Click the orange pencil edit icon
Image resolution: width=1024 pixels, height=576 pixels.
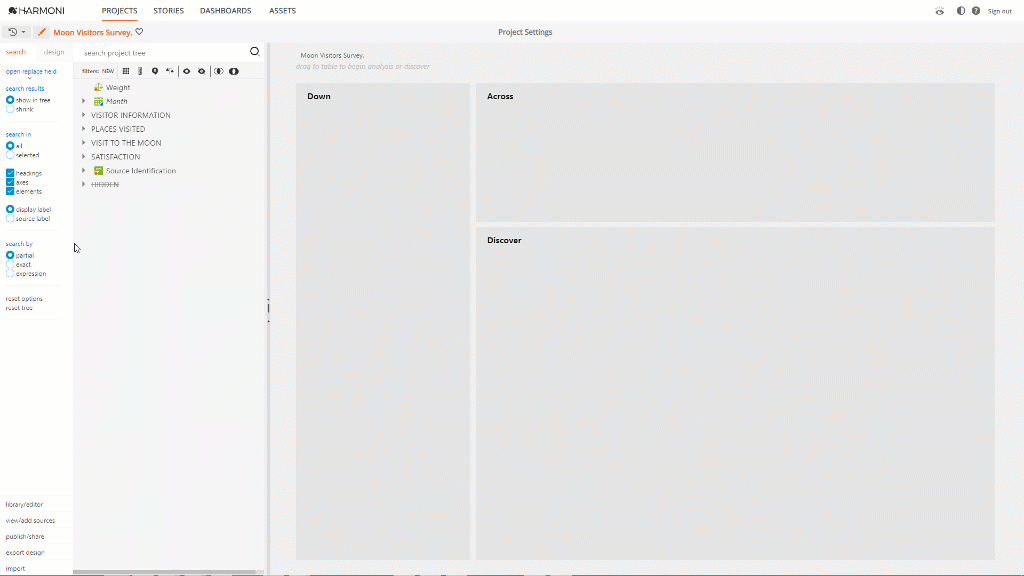click(41, 32)
